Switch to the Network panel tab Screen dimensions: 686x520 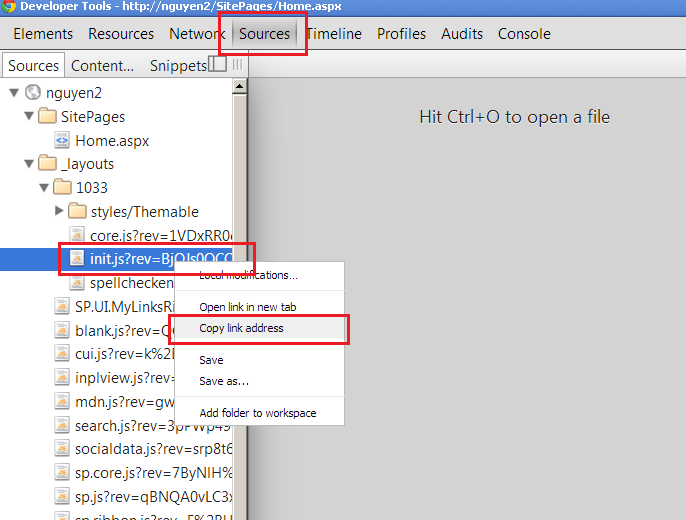coord(196,34)
